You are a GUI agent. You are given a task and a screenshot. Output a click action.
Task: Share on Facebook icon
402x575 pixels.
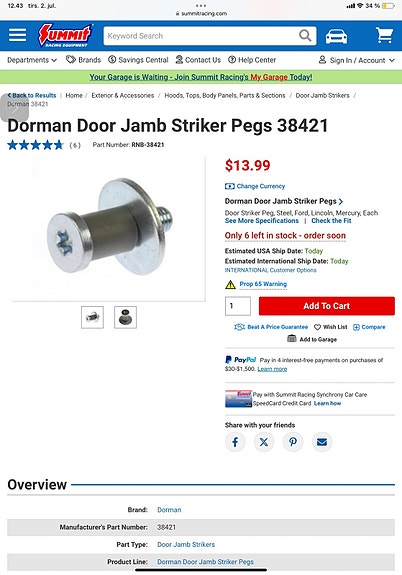[x=235, y=442]
